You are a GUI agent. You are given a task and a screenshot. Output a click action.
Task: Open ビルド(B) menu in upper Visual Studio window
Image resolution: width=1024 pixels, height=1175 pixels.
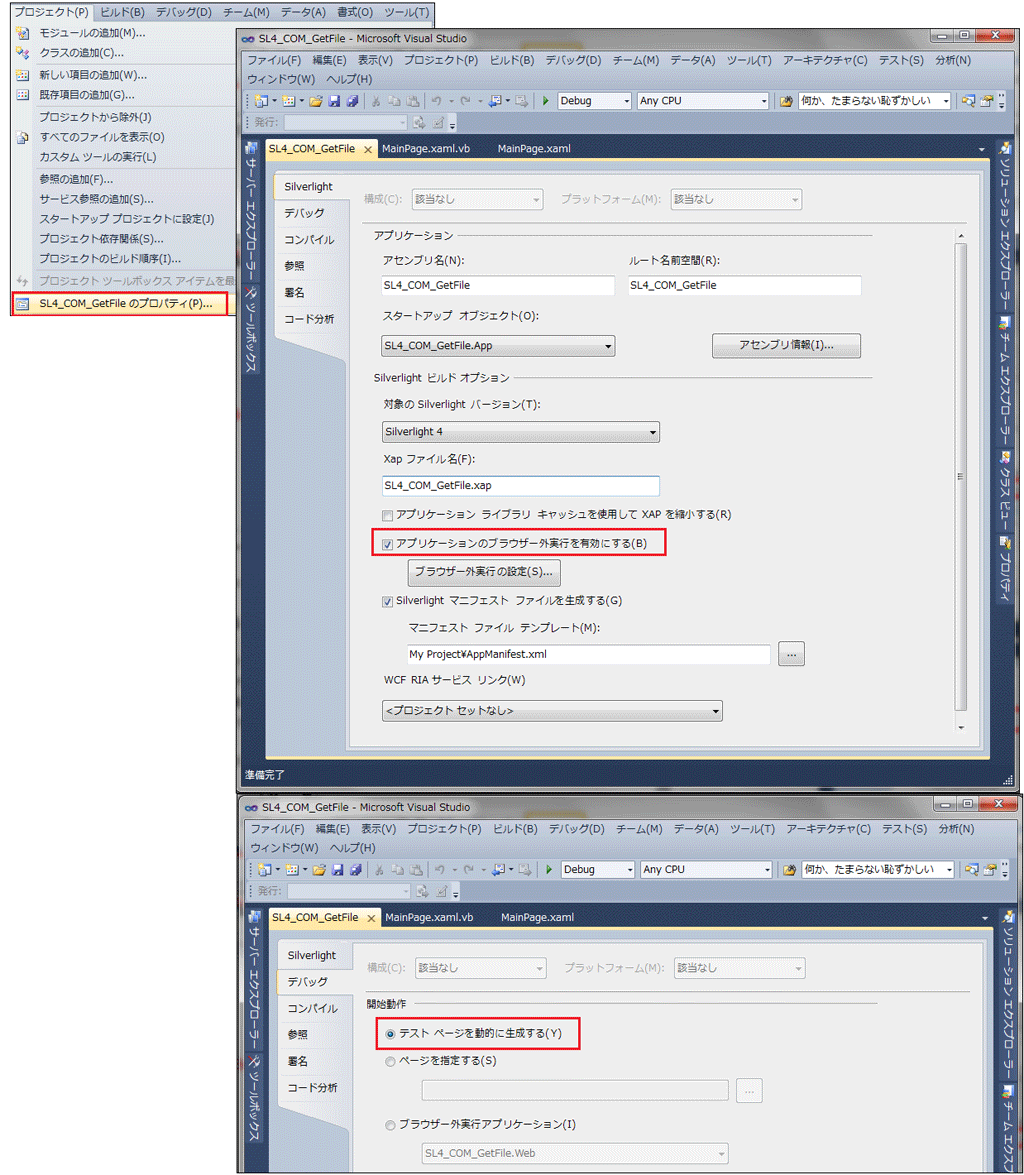511,61
